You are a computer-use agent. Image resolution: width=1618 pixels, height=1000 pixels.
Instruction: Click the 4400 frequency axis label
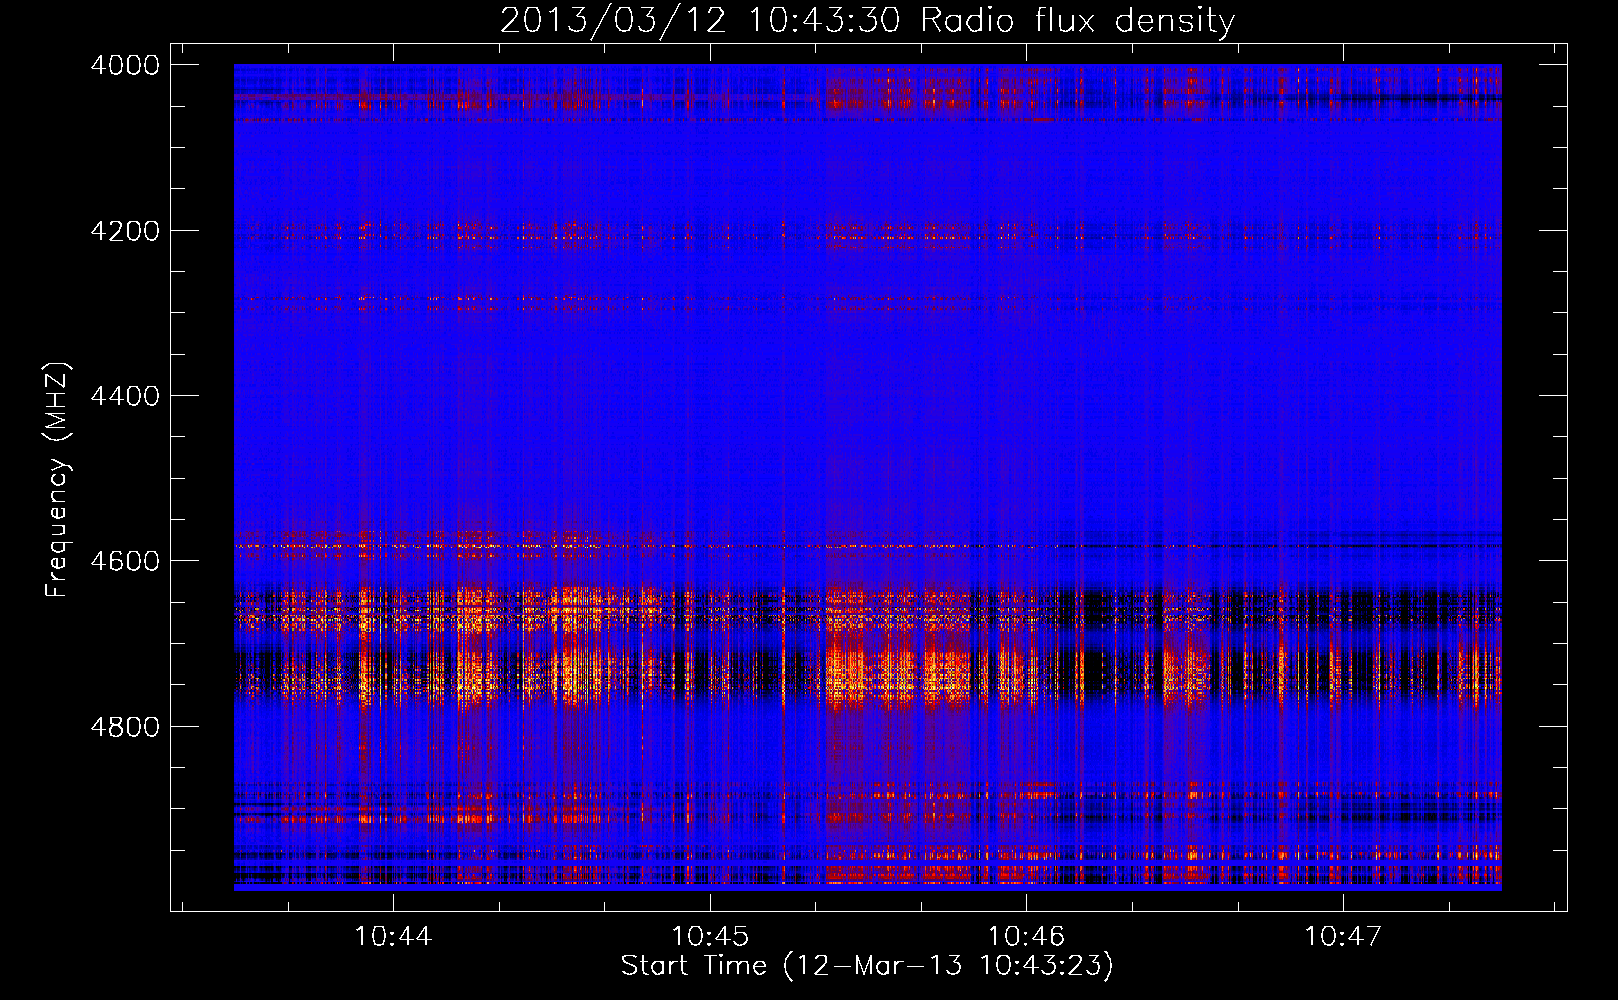click(125, 396)
